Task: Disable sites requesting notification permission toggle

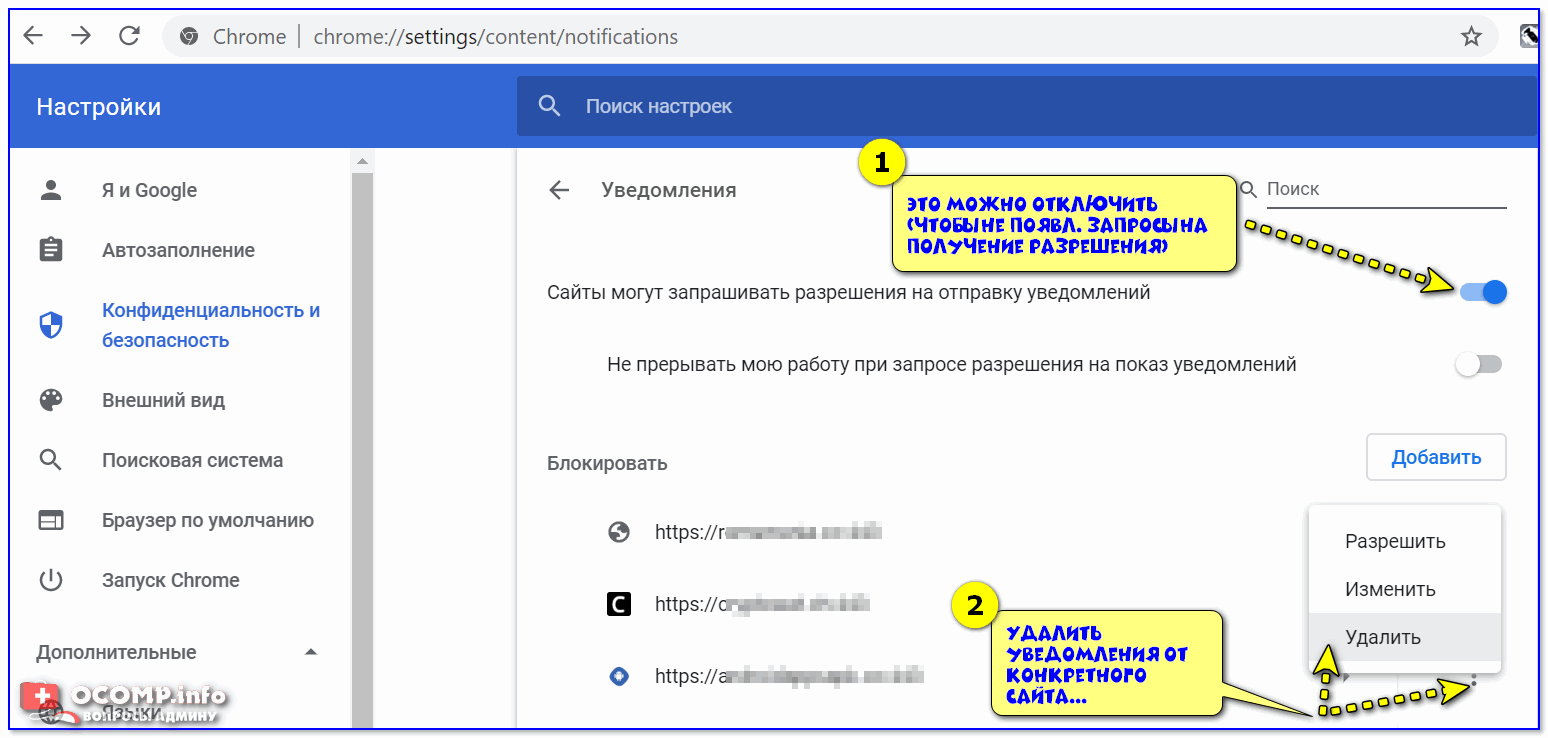Action: pyautogui.click(x=1483, y=292)
